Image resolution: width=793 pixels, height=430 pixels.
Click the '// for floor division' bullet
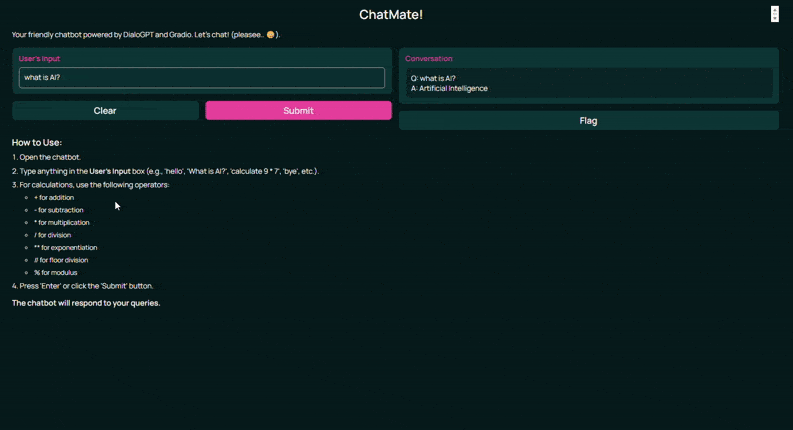point(61,260)
